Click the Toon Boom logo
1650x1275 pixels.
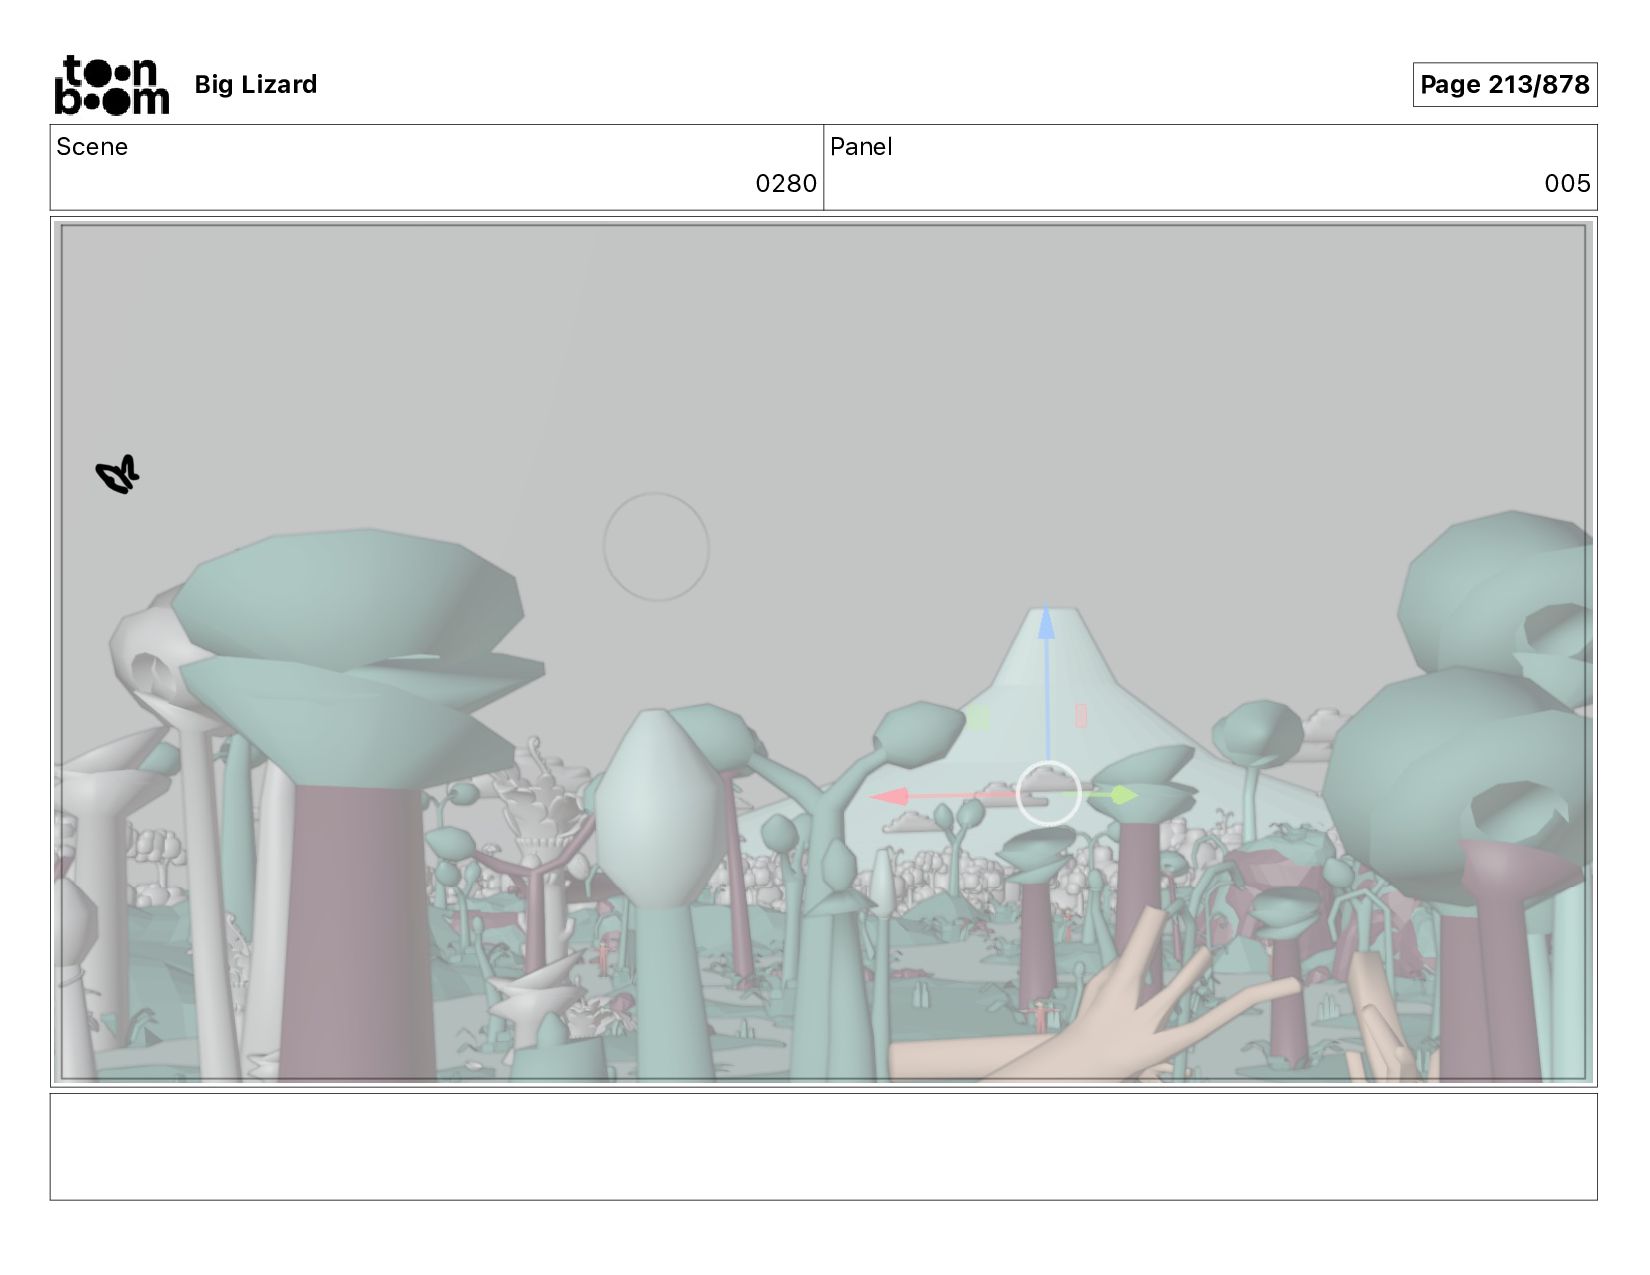point(111,85)
